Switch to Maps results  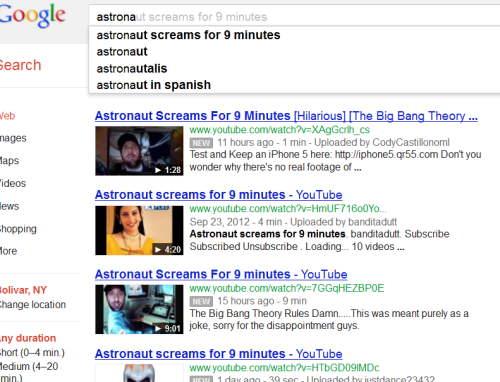[x=9, y=161]
